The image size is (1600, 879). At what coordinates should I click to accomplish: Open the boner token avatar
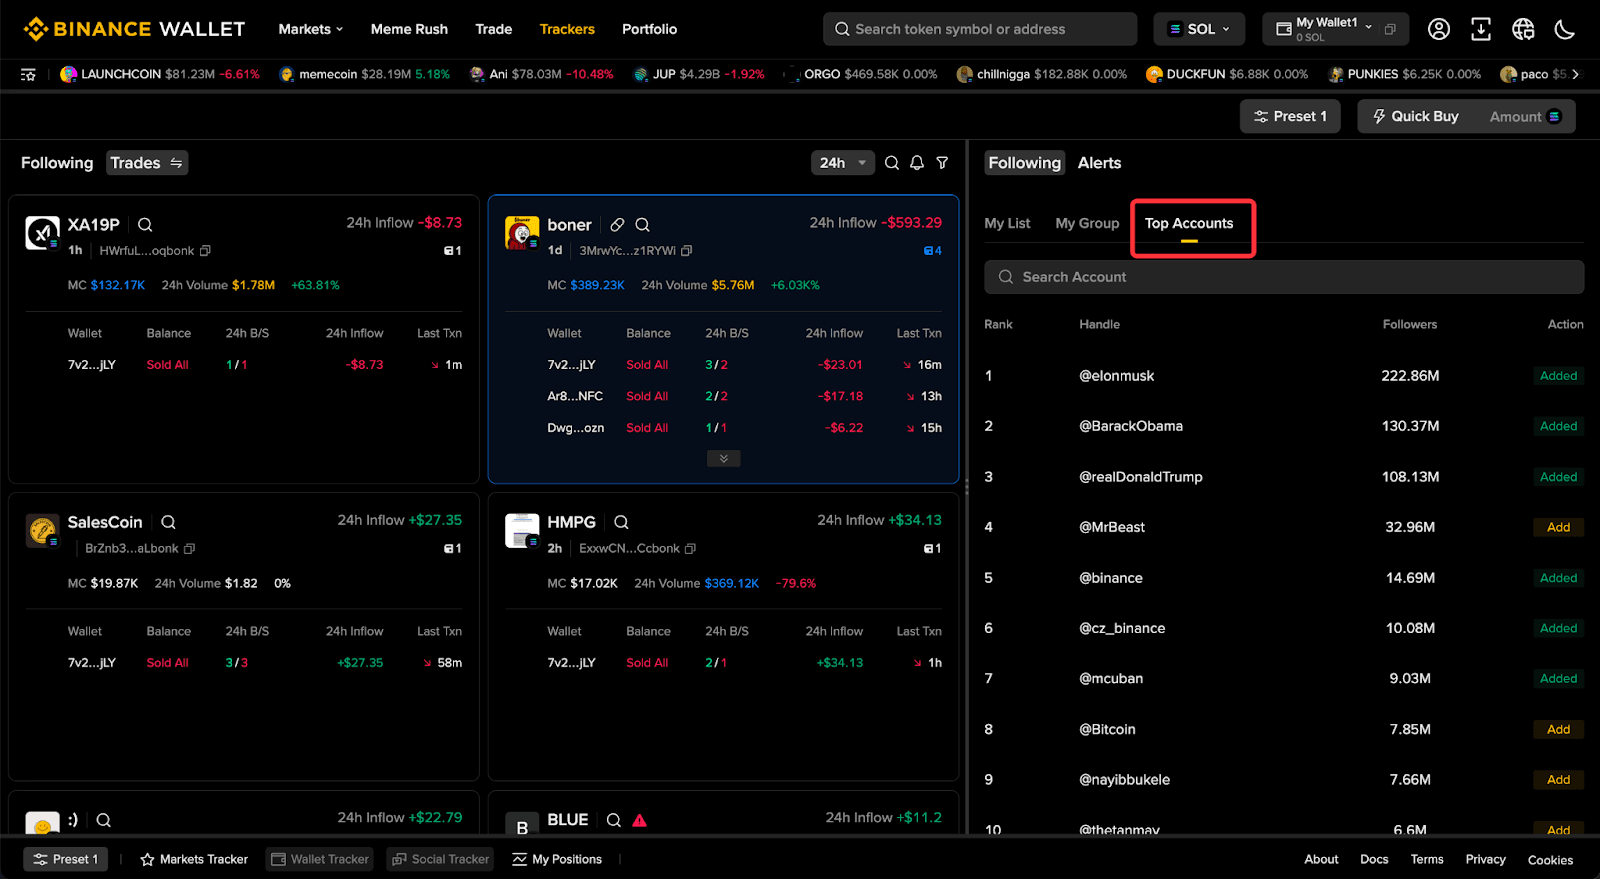522,233
